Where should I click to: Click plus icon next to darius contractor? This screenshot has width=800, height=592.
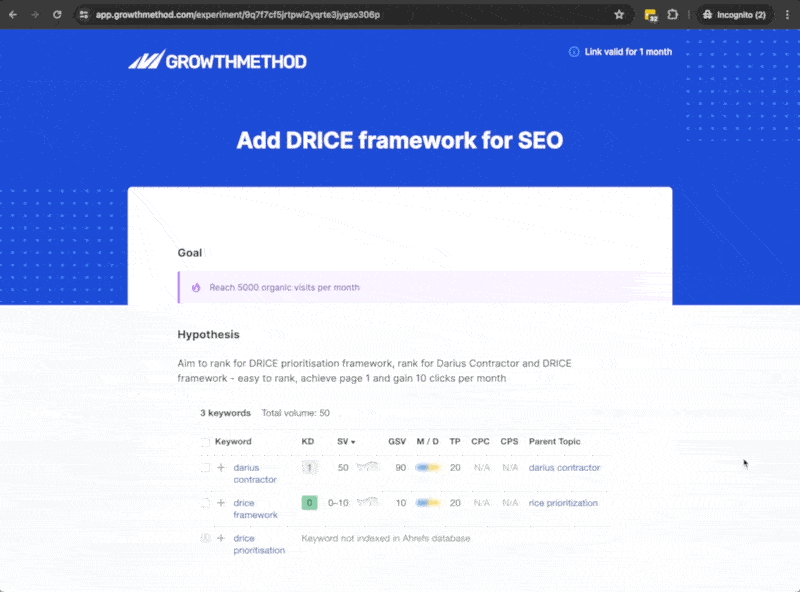(x=221, y=467)
